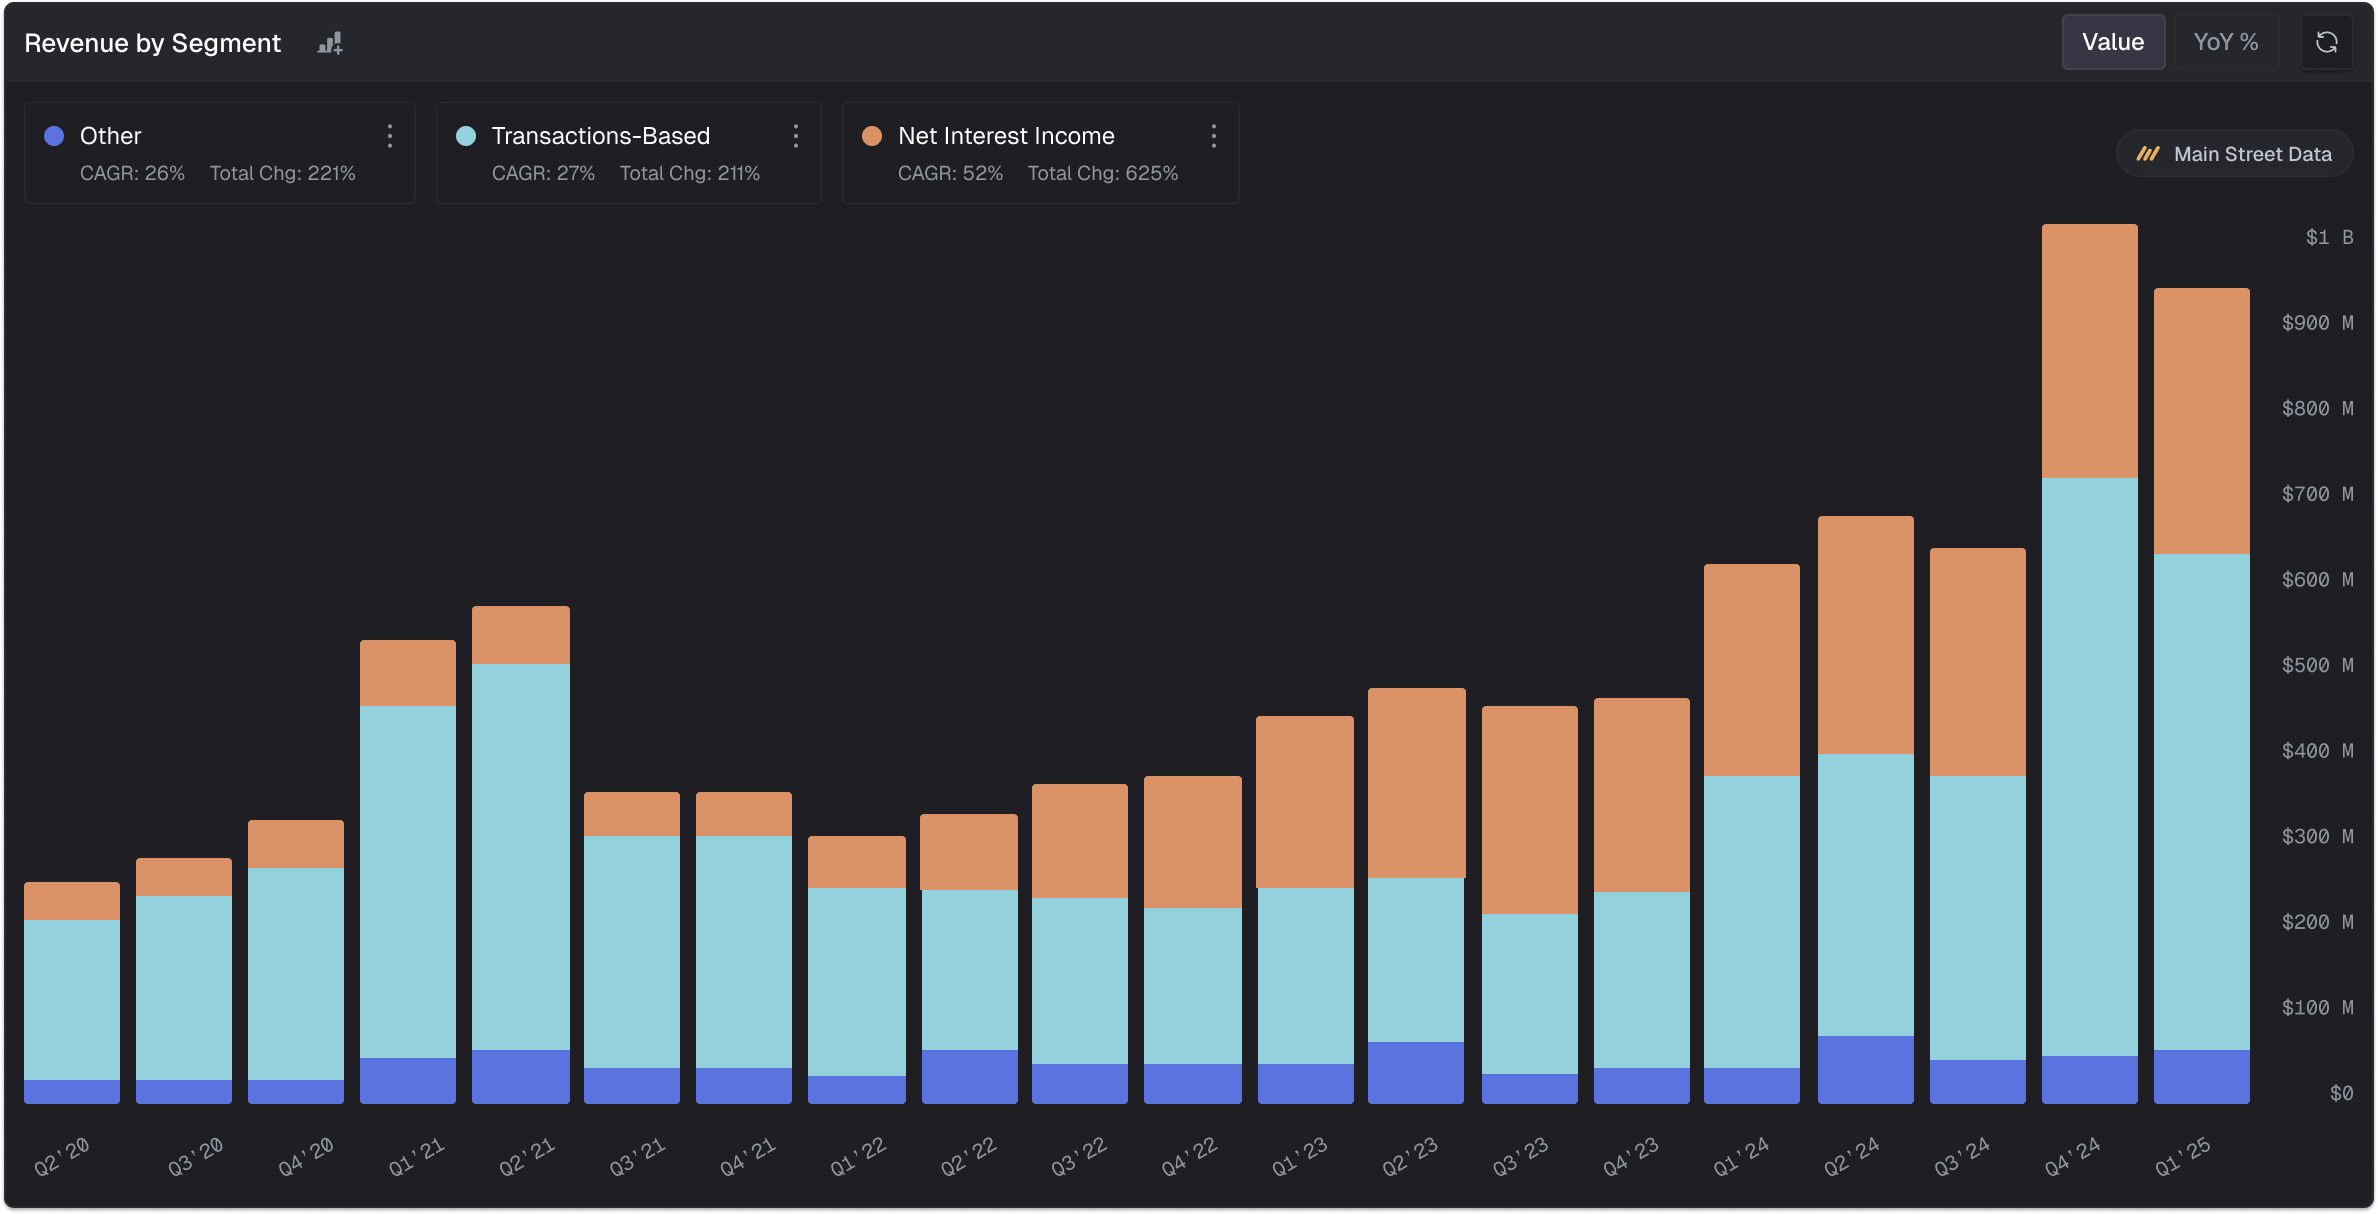Click the teal Transactions-Based color dot
Viewport: 2378px width, 1214px height.
coord(466,136)
